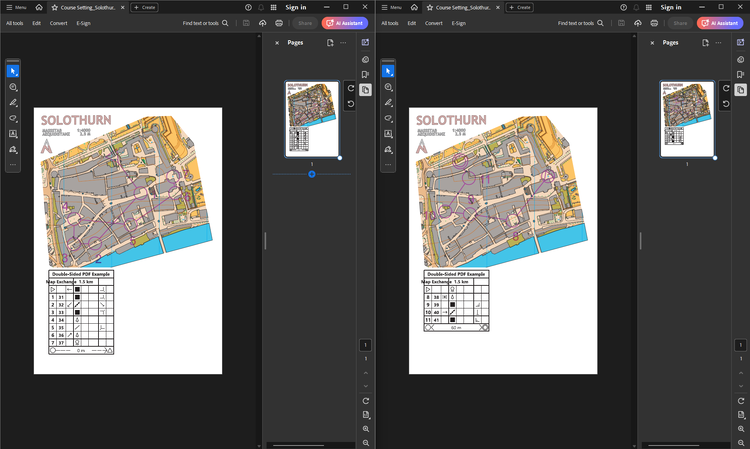
Task: Zoom in via right window's bottom rail
Action: 741,429
